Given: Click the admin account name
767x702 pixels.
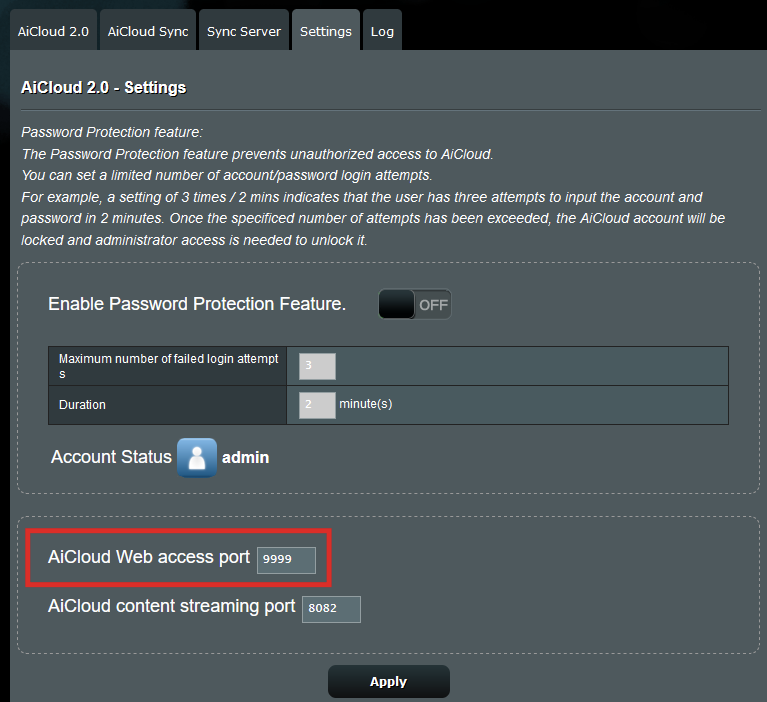Looking at the screenshot, I should tap(246, 457).
